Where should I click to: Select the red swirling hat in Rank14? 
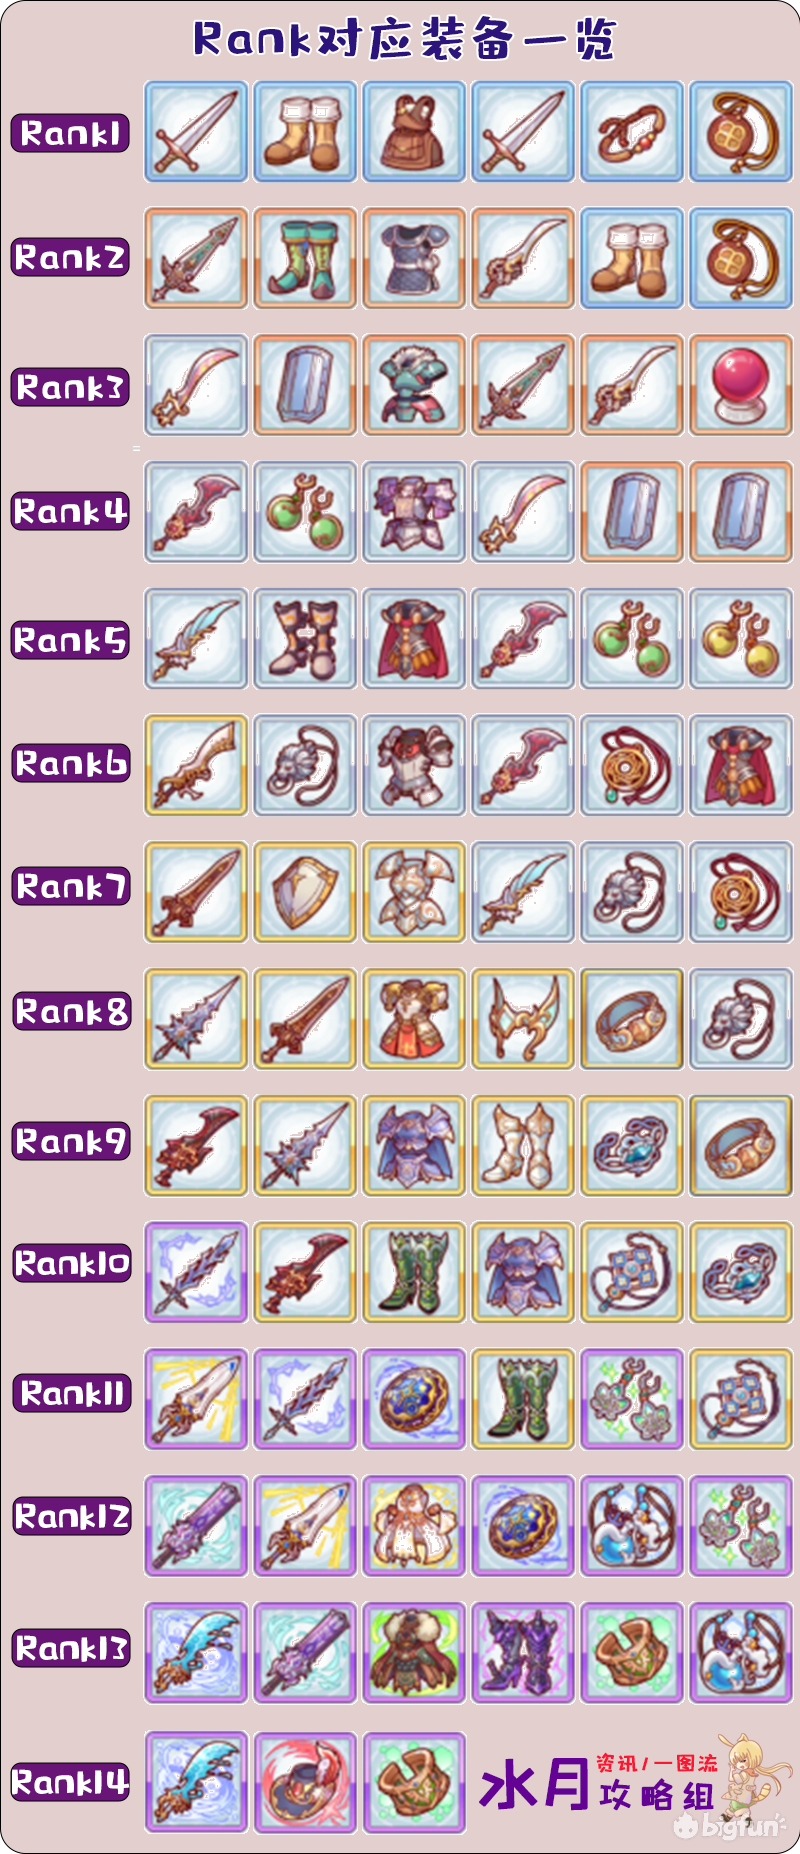coord(305,1782)
